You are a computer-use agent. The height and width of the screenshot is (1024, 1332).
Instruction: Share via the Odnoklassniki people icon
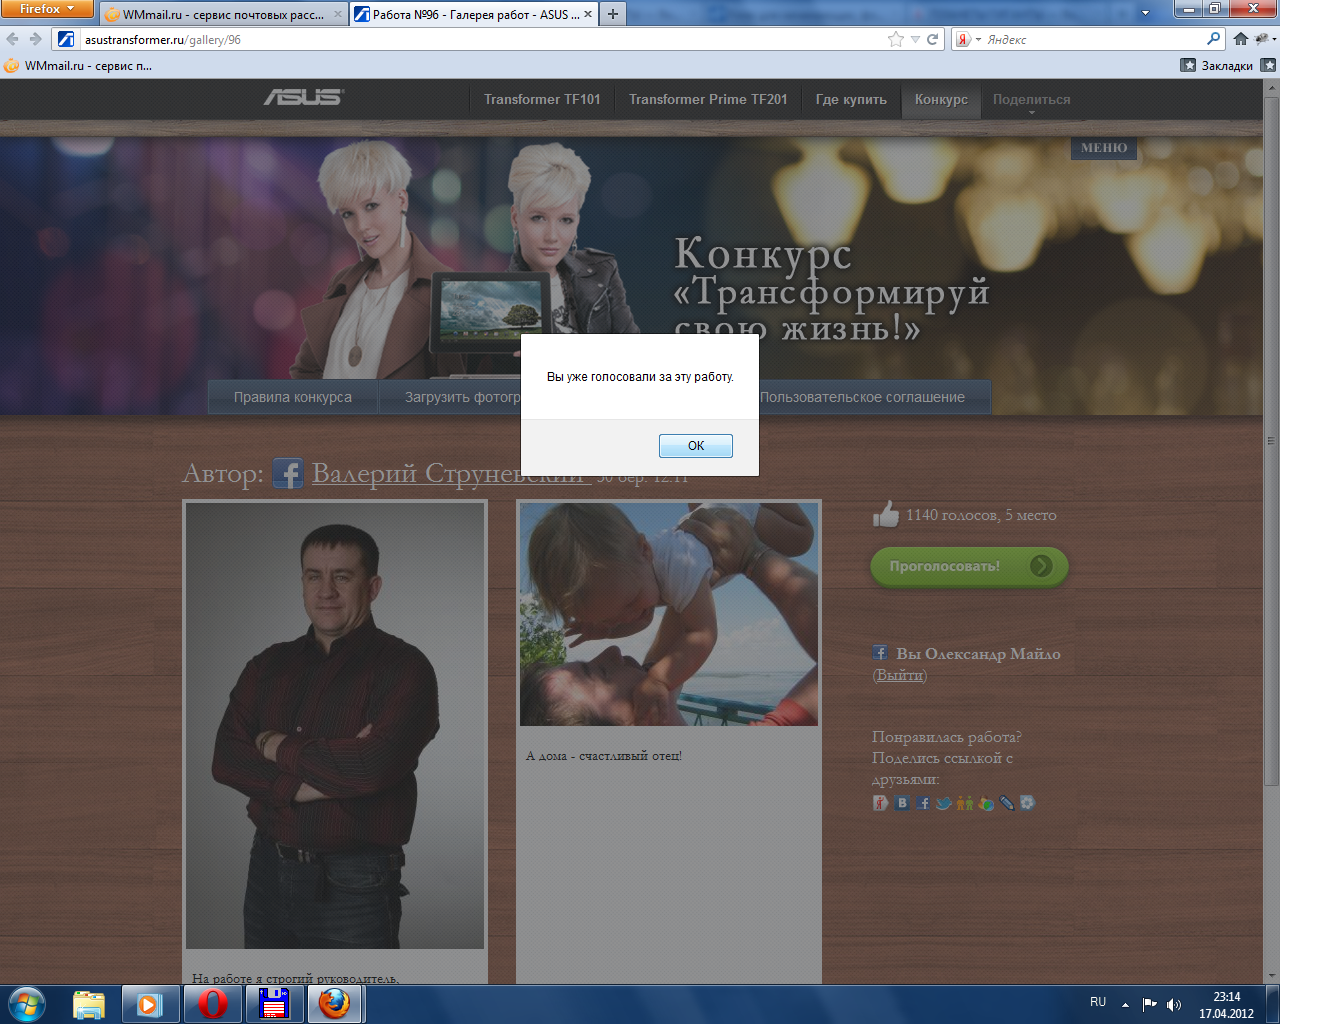pos(965,802)
